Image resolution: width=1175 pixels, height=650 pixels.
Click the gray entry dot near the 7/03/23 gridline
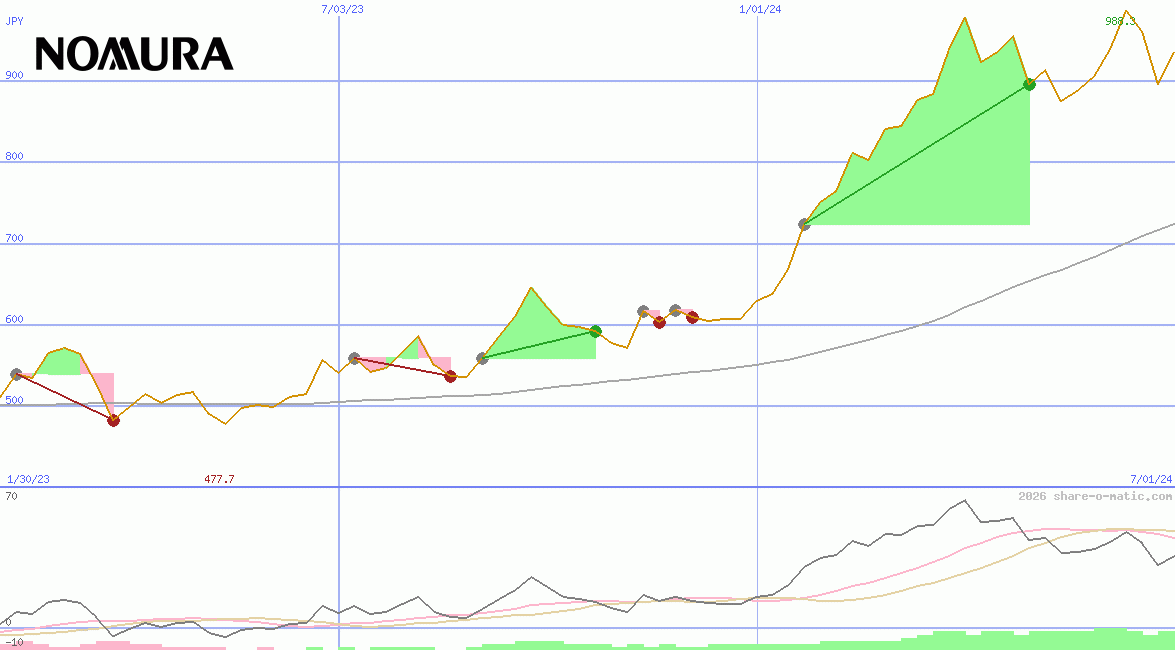tap(352, 356)
